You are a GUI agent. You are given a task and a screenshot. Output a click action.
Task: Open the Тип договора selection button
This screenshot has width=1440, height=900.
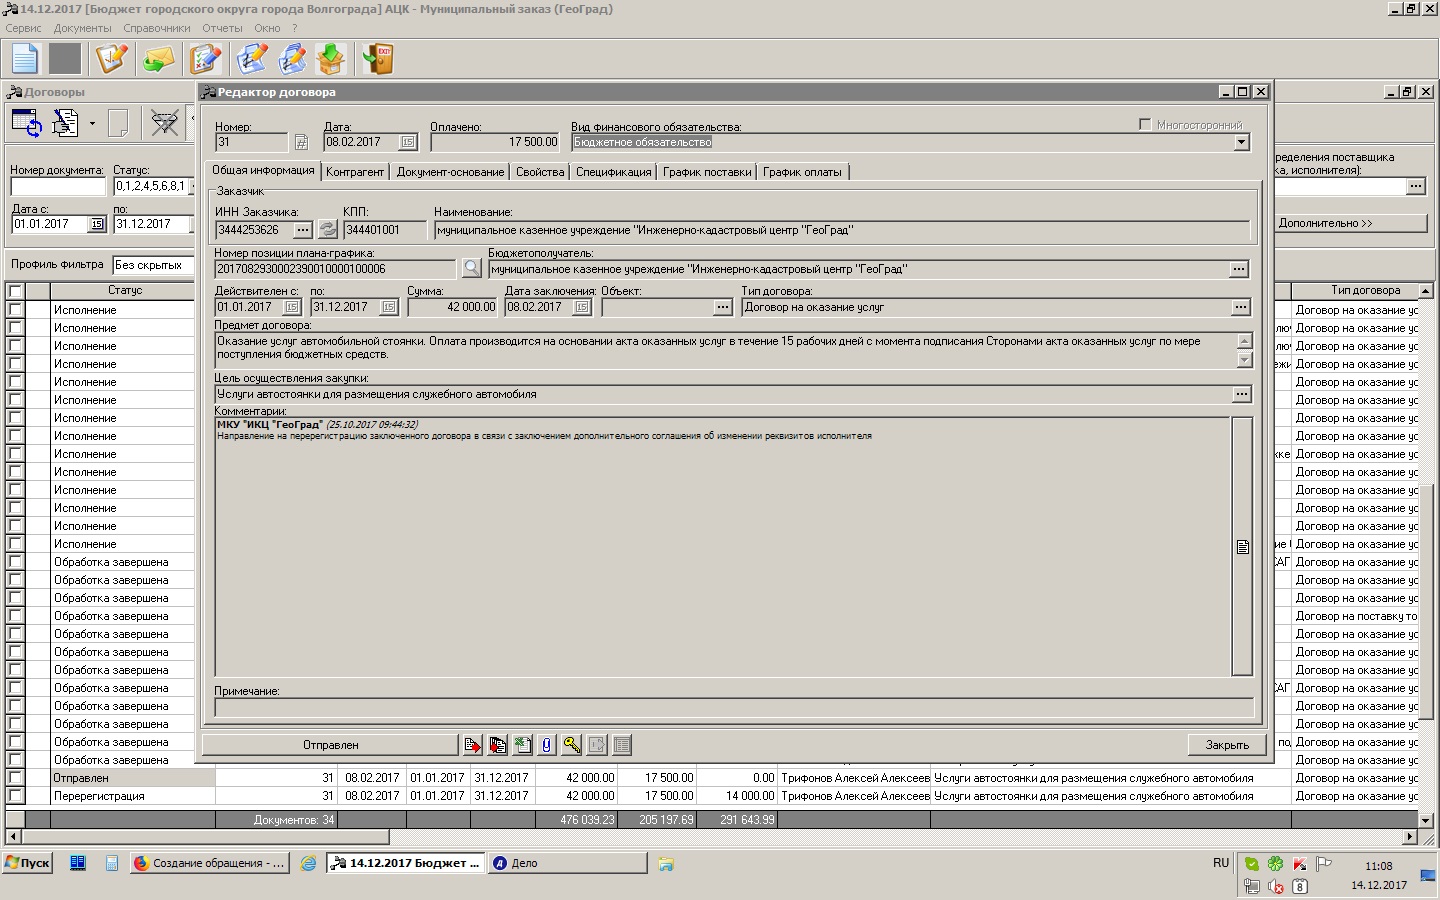click(x=1240, y=307)
